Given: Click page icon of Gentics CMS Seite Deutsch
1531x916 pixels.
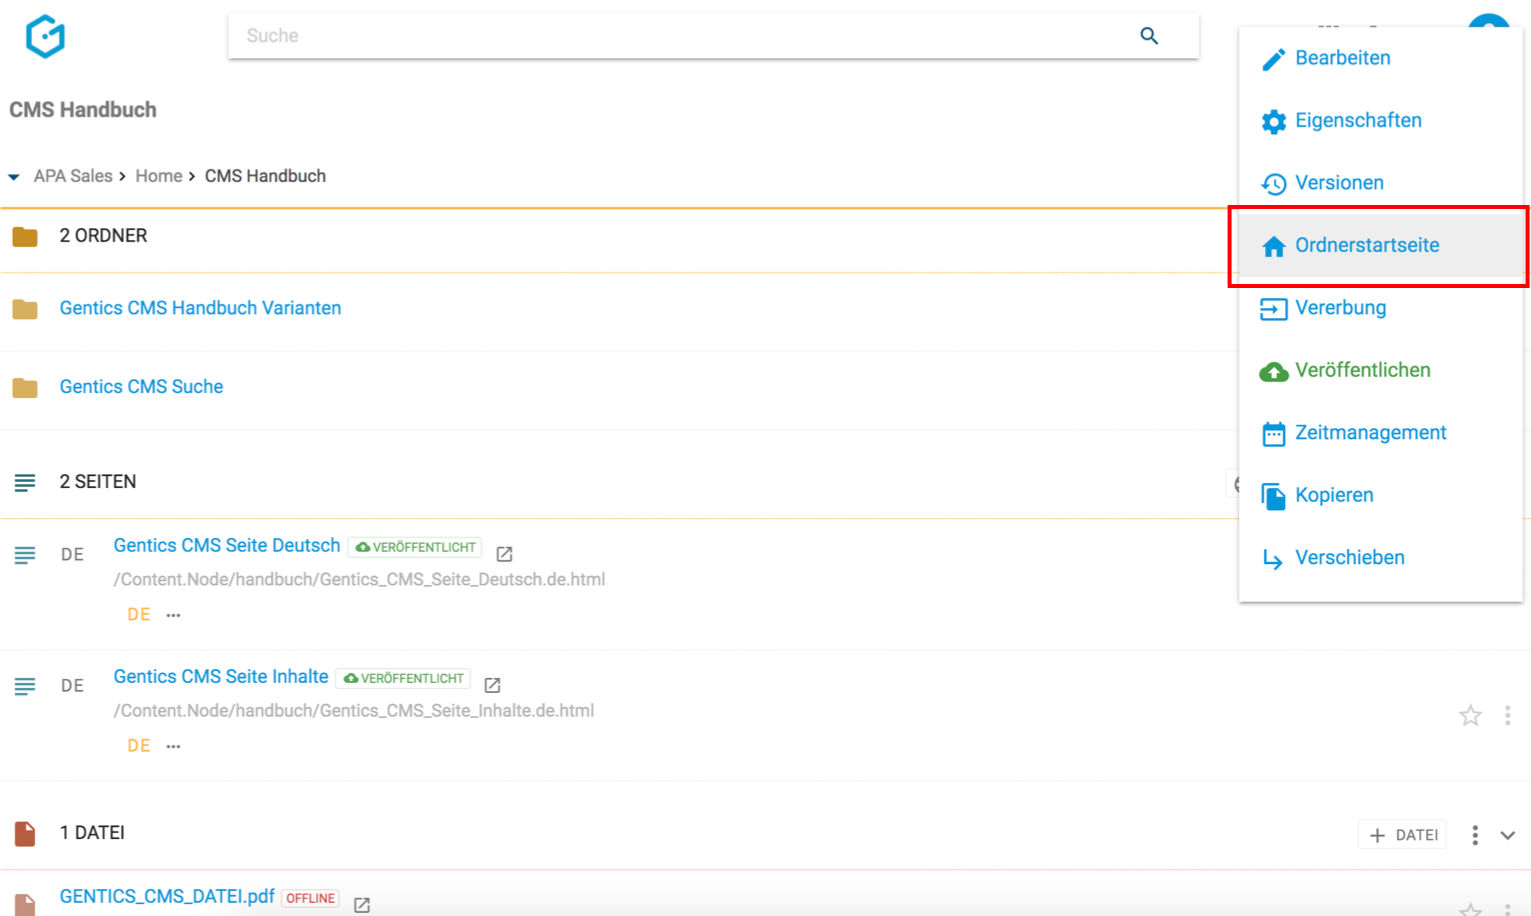Looking at the screenshot, I should 25,555.
